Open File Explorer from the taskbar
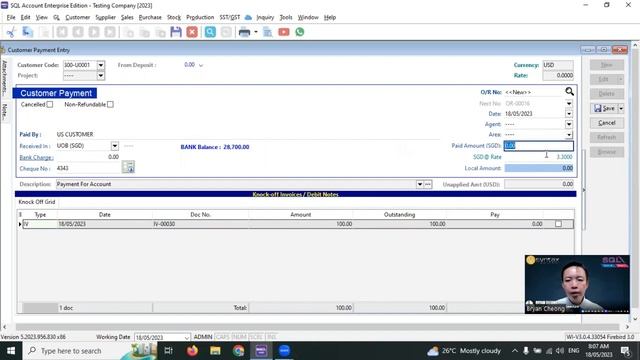 tap(215, 351)
